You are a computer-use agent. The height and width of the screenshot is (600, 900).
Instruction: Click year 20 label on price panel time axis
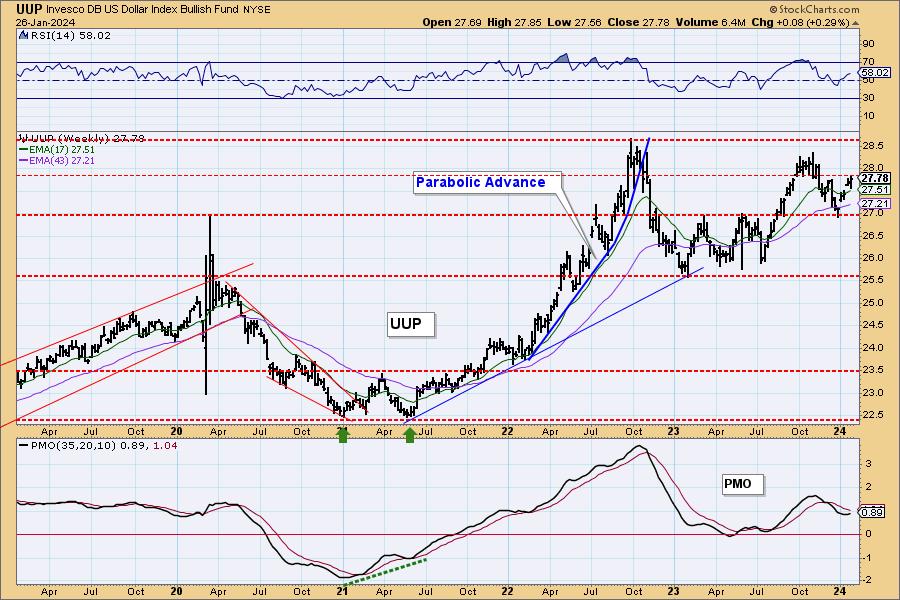coord(176,432)
